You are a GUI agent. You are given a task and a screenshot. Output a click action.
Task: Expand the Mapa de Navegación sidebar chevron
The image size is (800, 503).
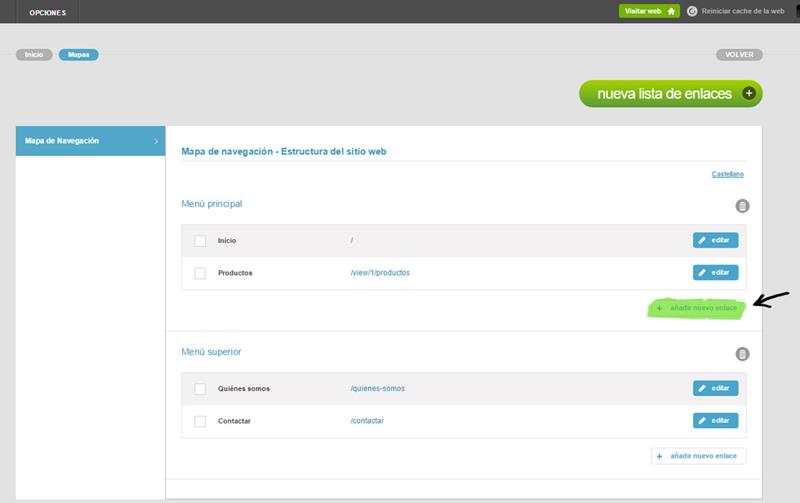(x=156, y=141)
